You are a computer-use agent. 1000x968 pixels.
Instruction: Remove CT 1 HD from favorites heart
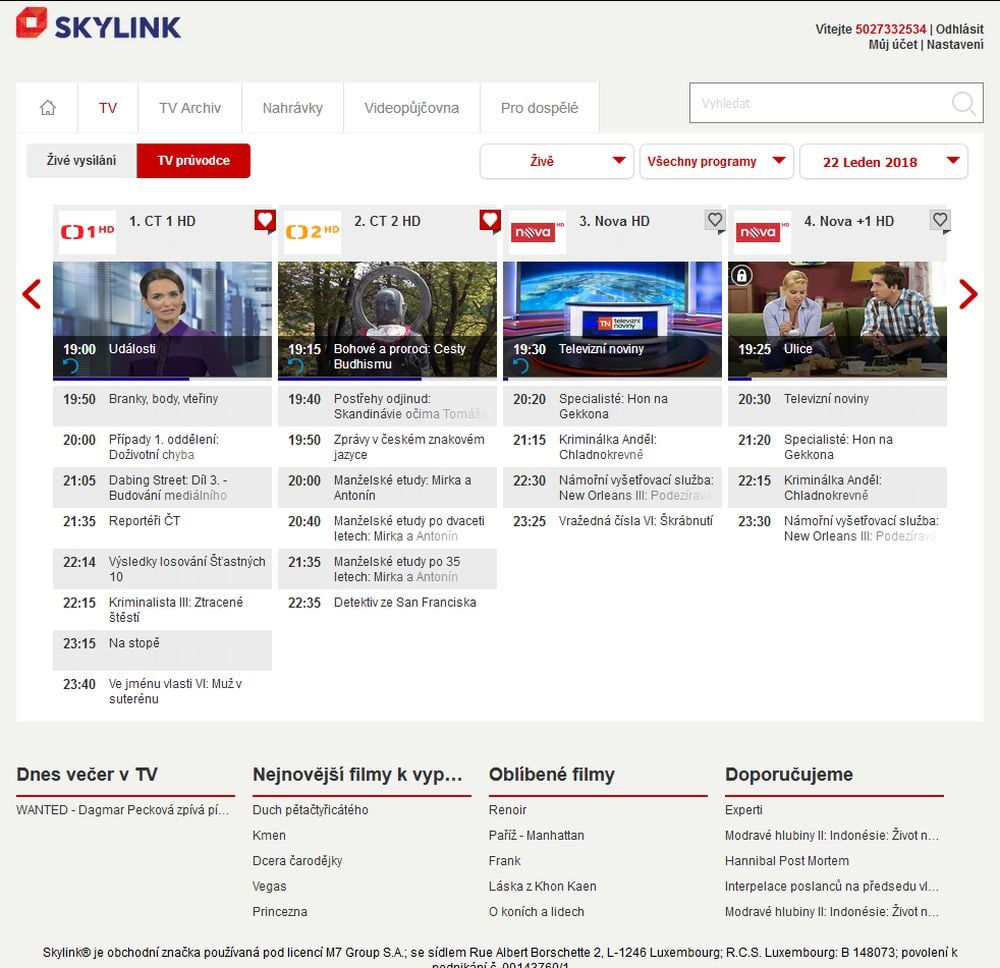tap(265, 221)
